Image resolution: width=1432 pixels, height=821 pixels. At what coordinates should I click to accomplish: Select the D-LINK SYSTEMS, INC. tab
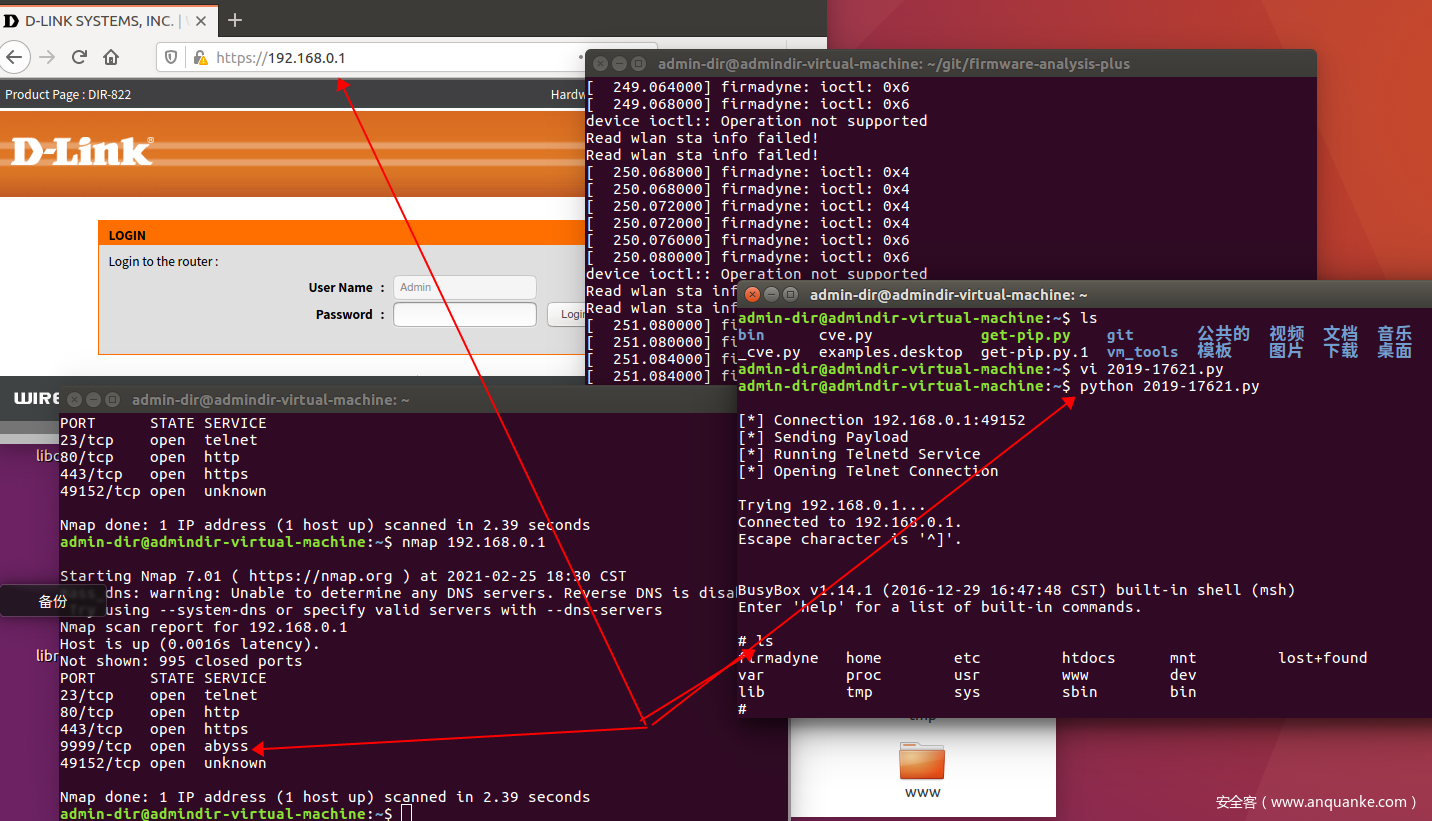pos(95,21)
